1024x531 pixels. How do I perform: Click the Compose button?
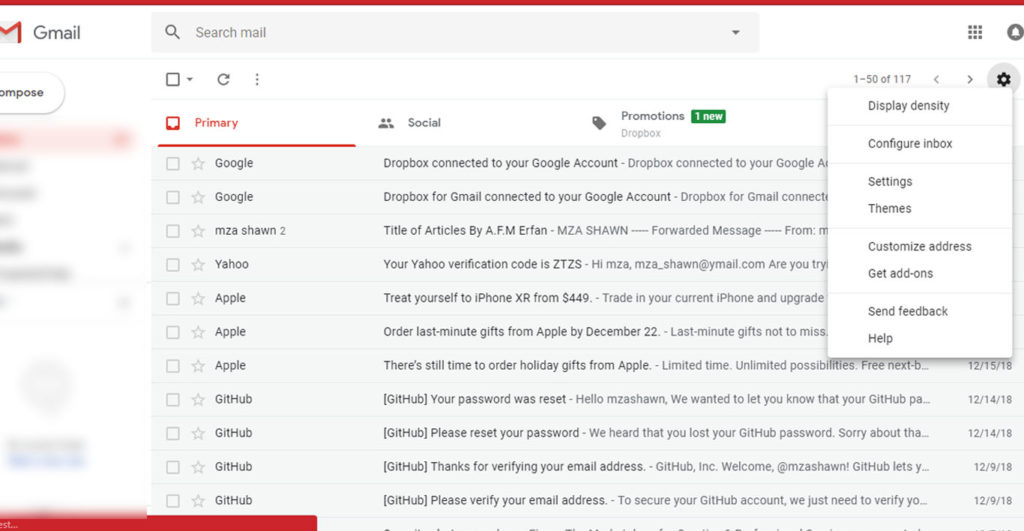[x=26, y=93]
